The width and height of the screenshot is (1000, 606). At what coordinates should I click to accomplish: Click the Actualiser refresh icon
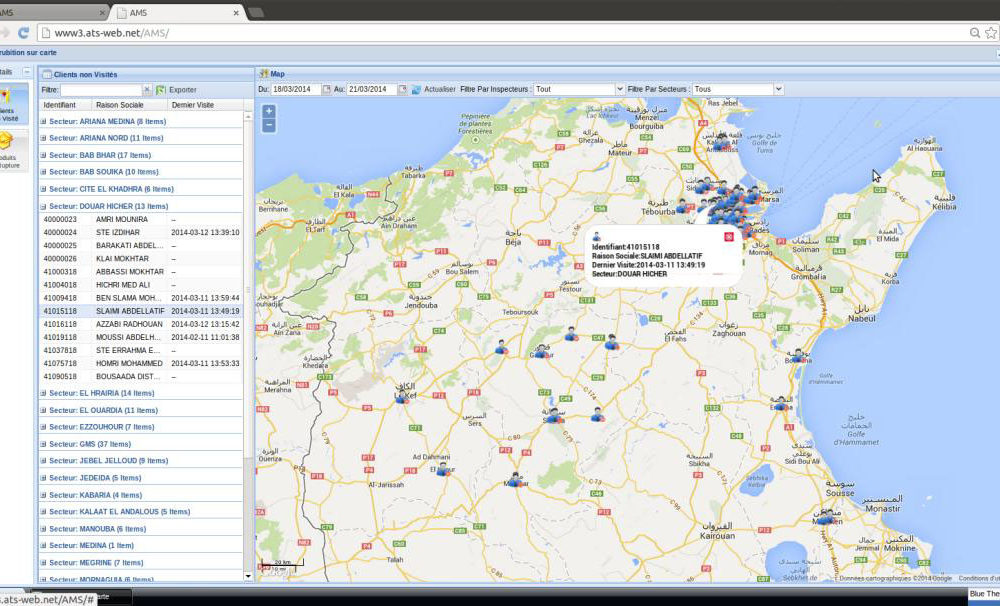[416, 89]
